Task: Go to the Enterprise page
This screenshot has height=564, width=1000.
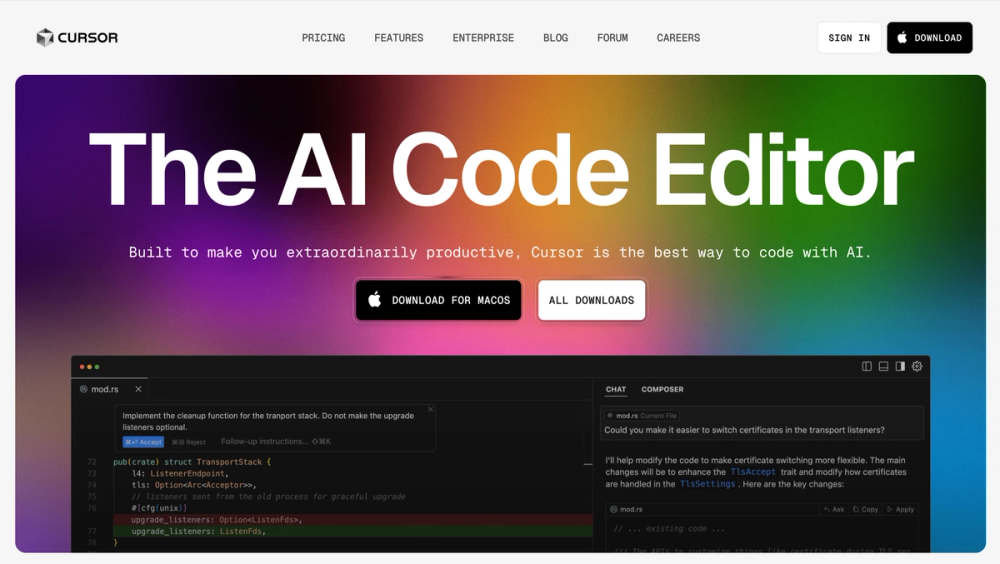Action: (x=483, y=38)
